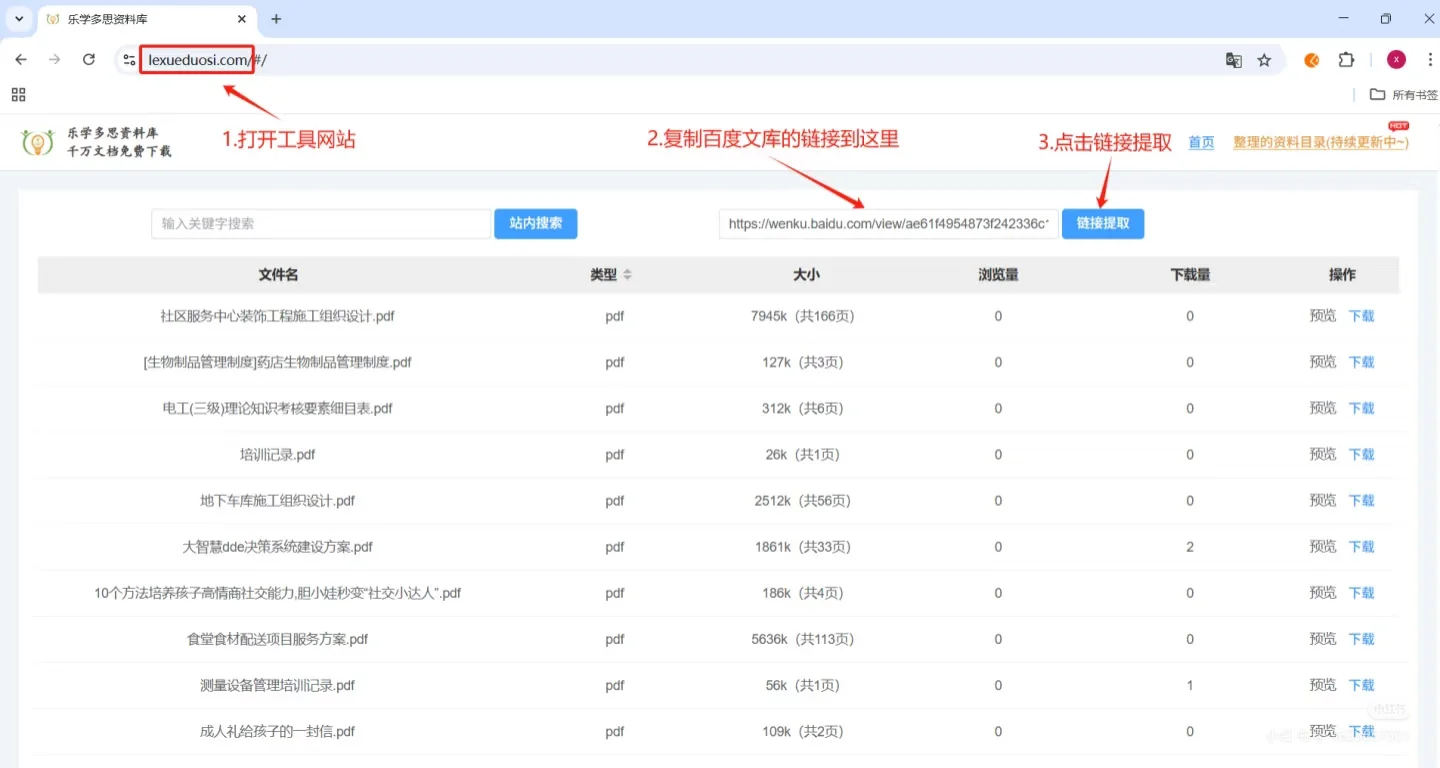This screenshot has height=768, width=1440.
Task: Open the Chrome three-dot menu
Action: point(1432,60)
